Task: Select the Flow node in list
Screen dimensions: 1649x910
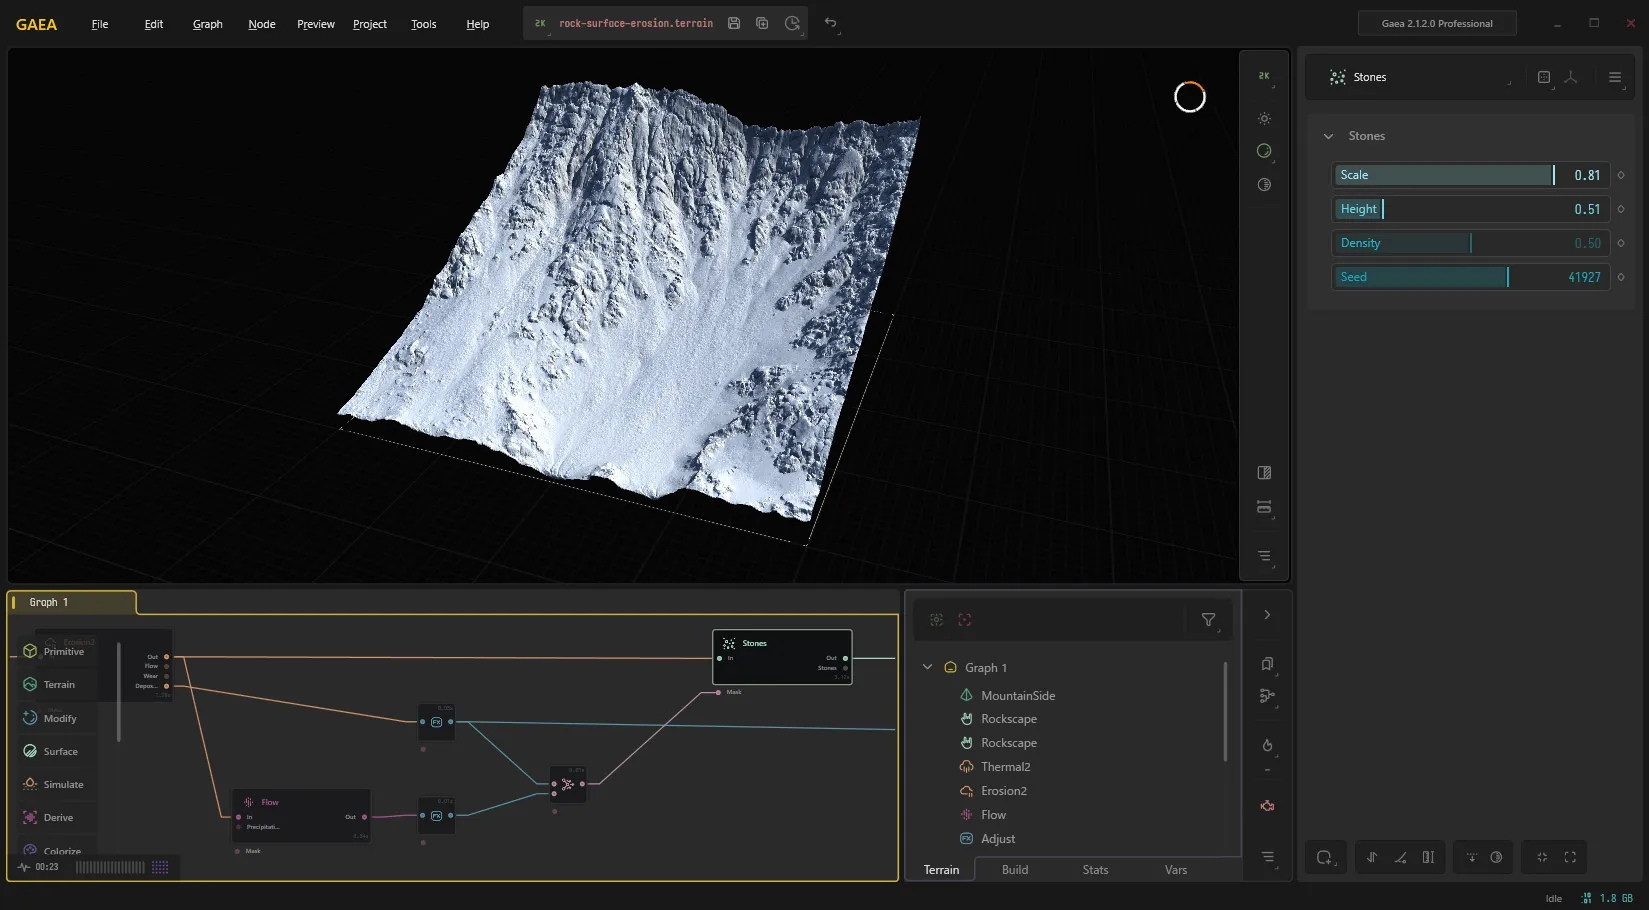Action: click(x=993, y=815)
